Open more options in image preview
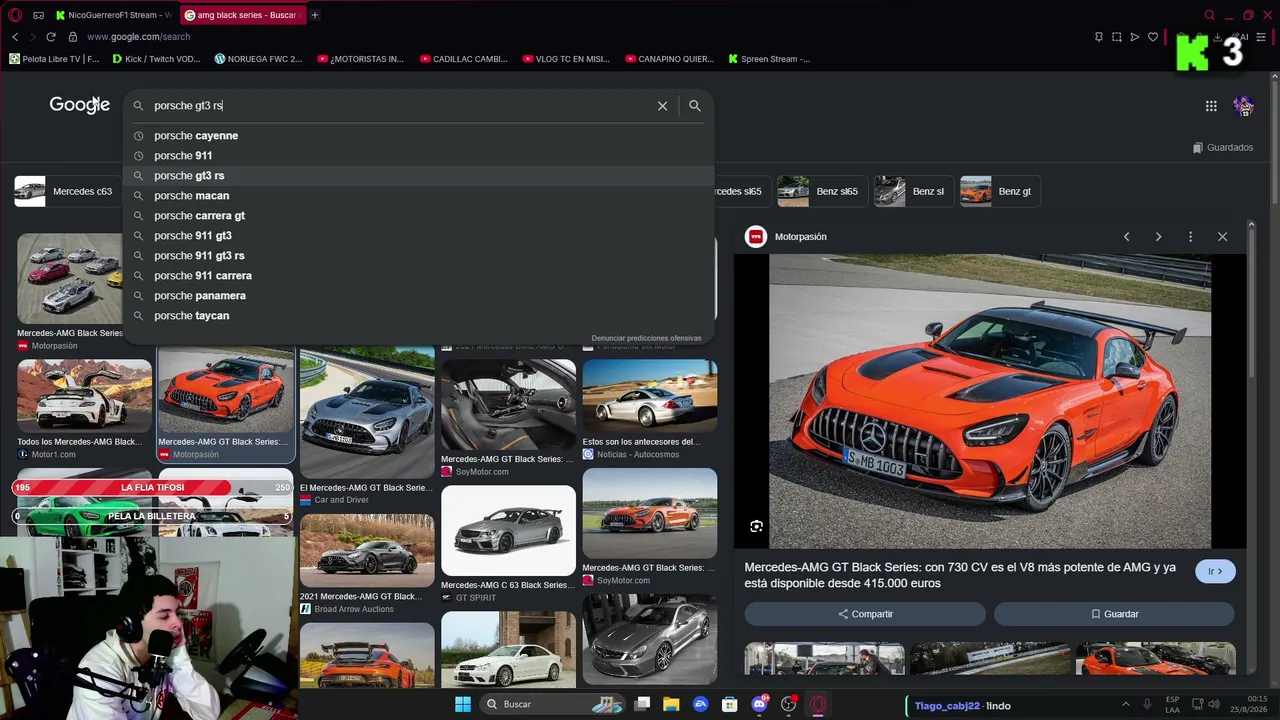 (1190, 237)
